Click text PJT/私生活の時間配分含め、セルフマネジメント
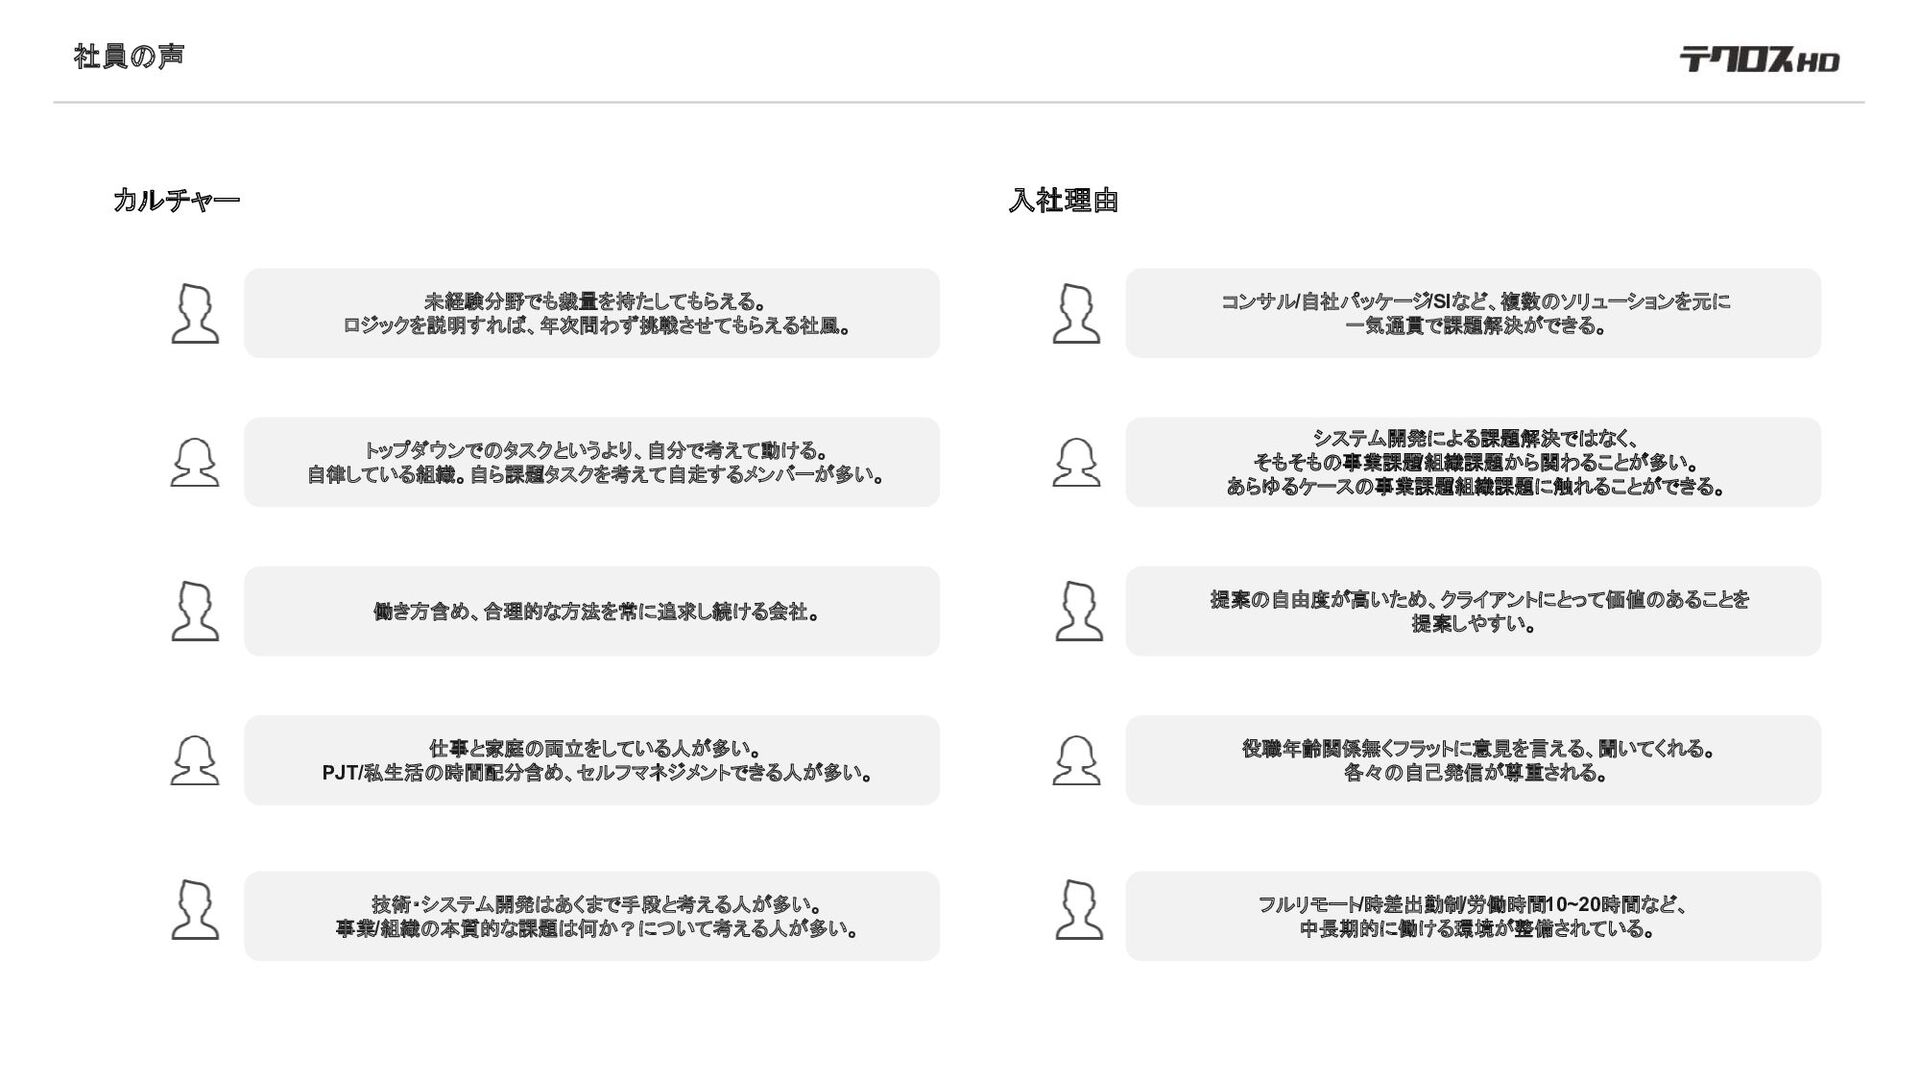 pyautogui.click(x=526, y=773)
